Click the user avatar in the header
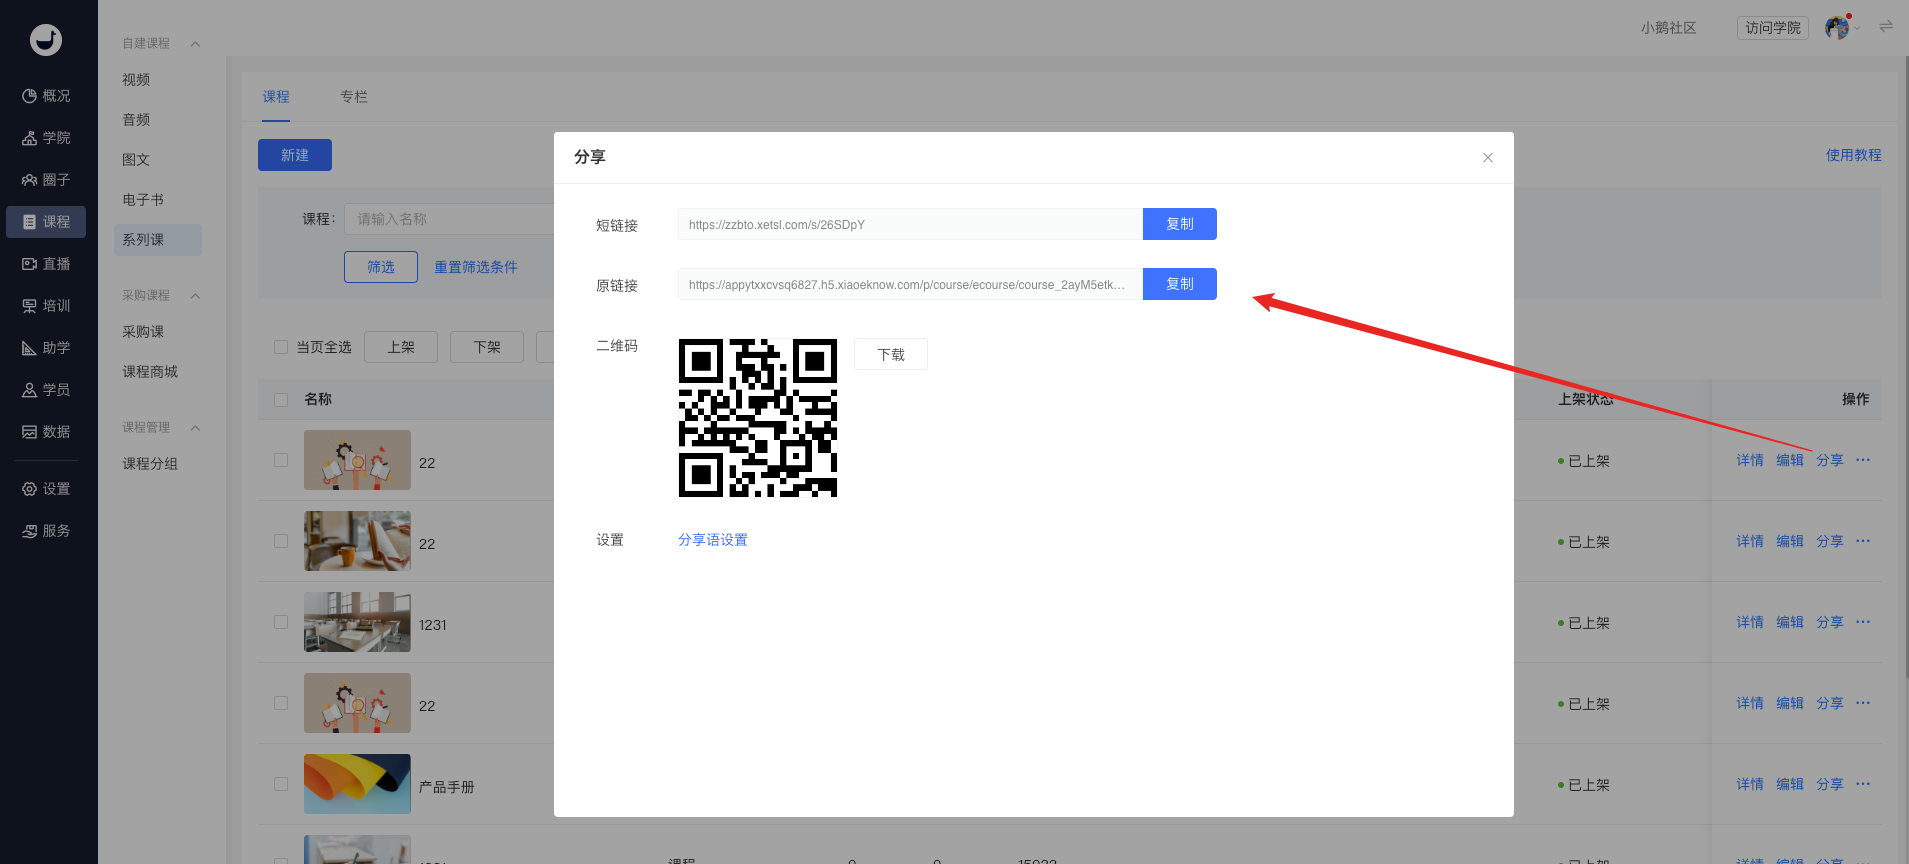 [x=1837, y=28]
